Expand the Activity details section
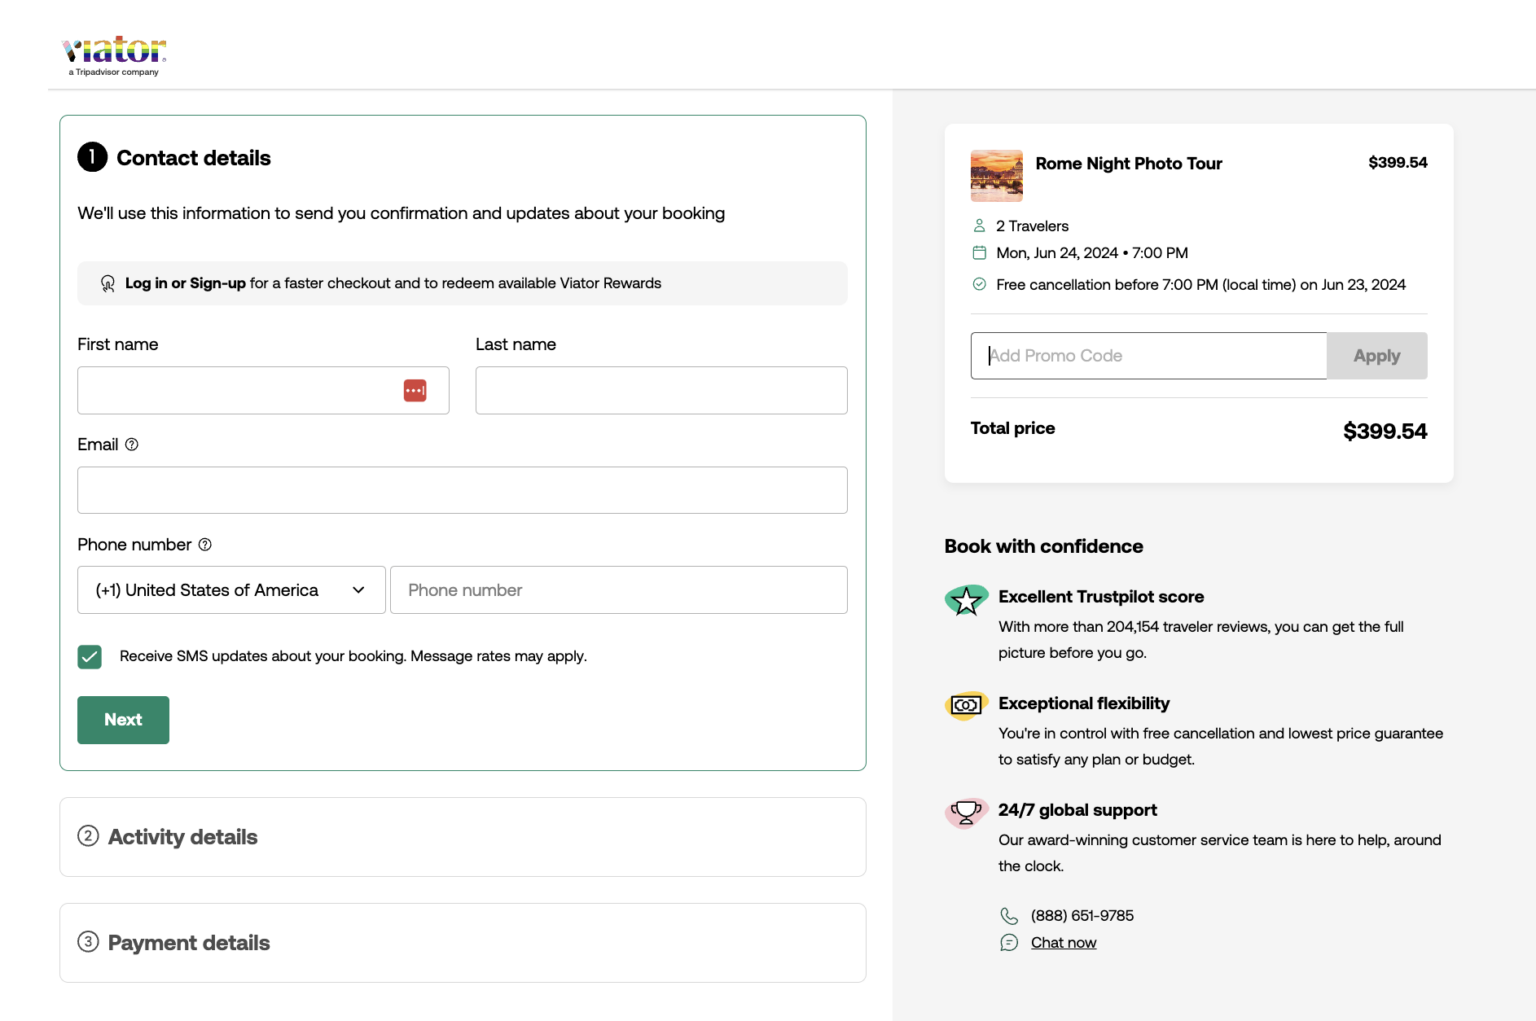 tap(183, 837)
